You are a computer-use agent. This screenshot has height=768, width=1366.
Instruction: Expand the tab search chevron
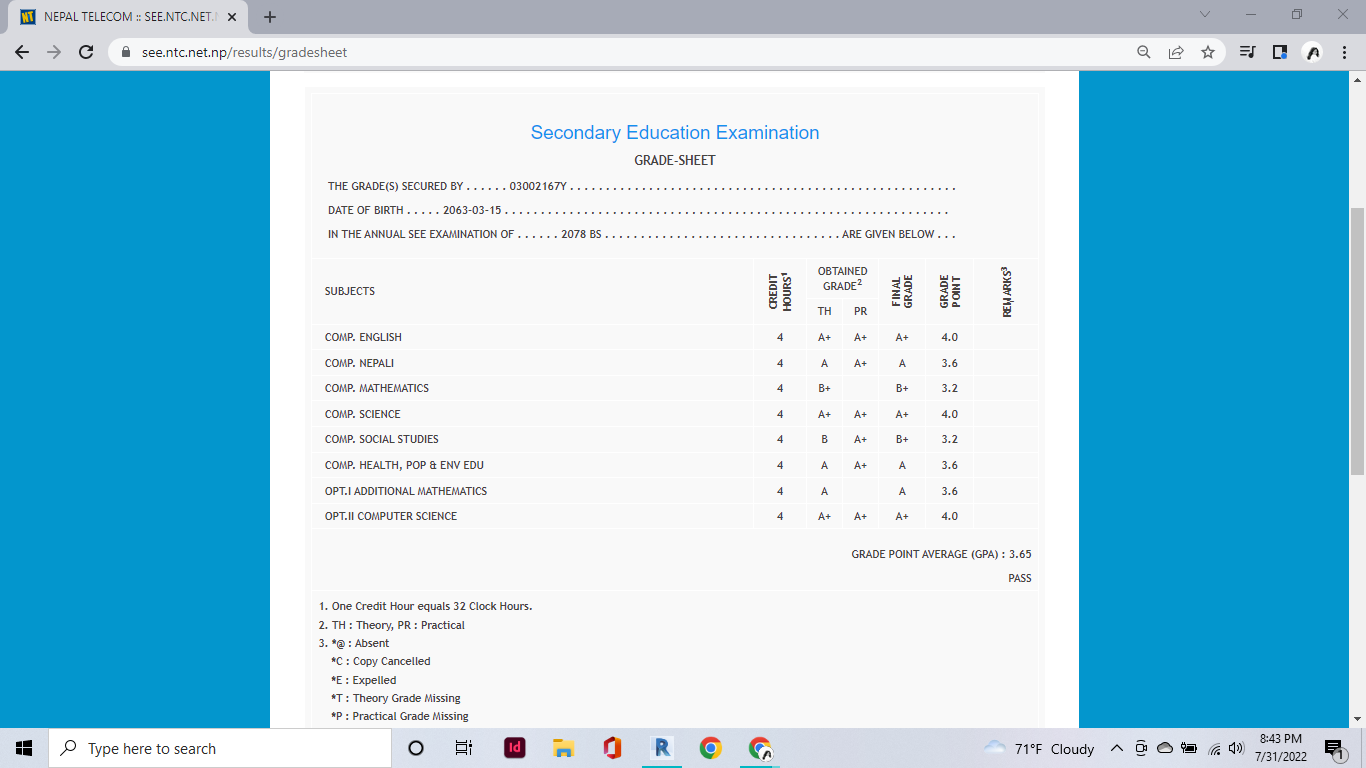[x=1204, y=15]
